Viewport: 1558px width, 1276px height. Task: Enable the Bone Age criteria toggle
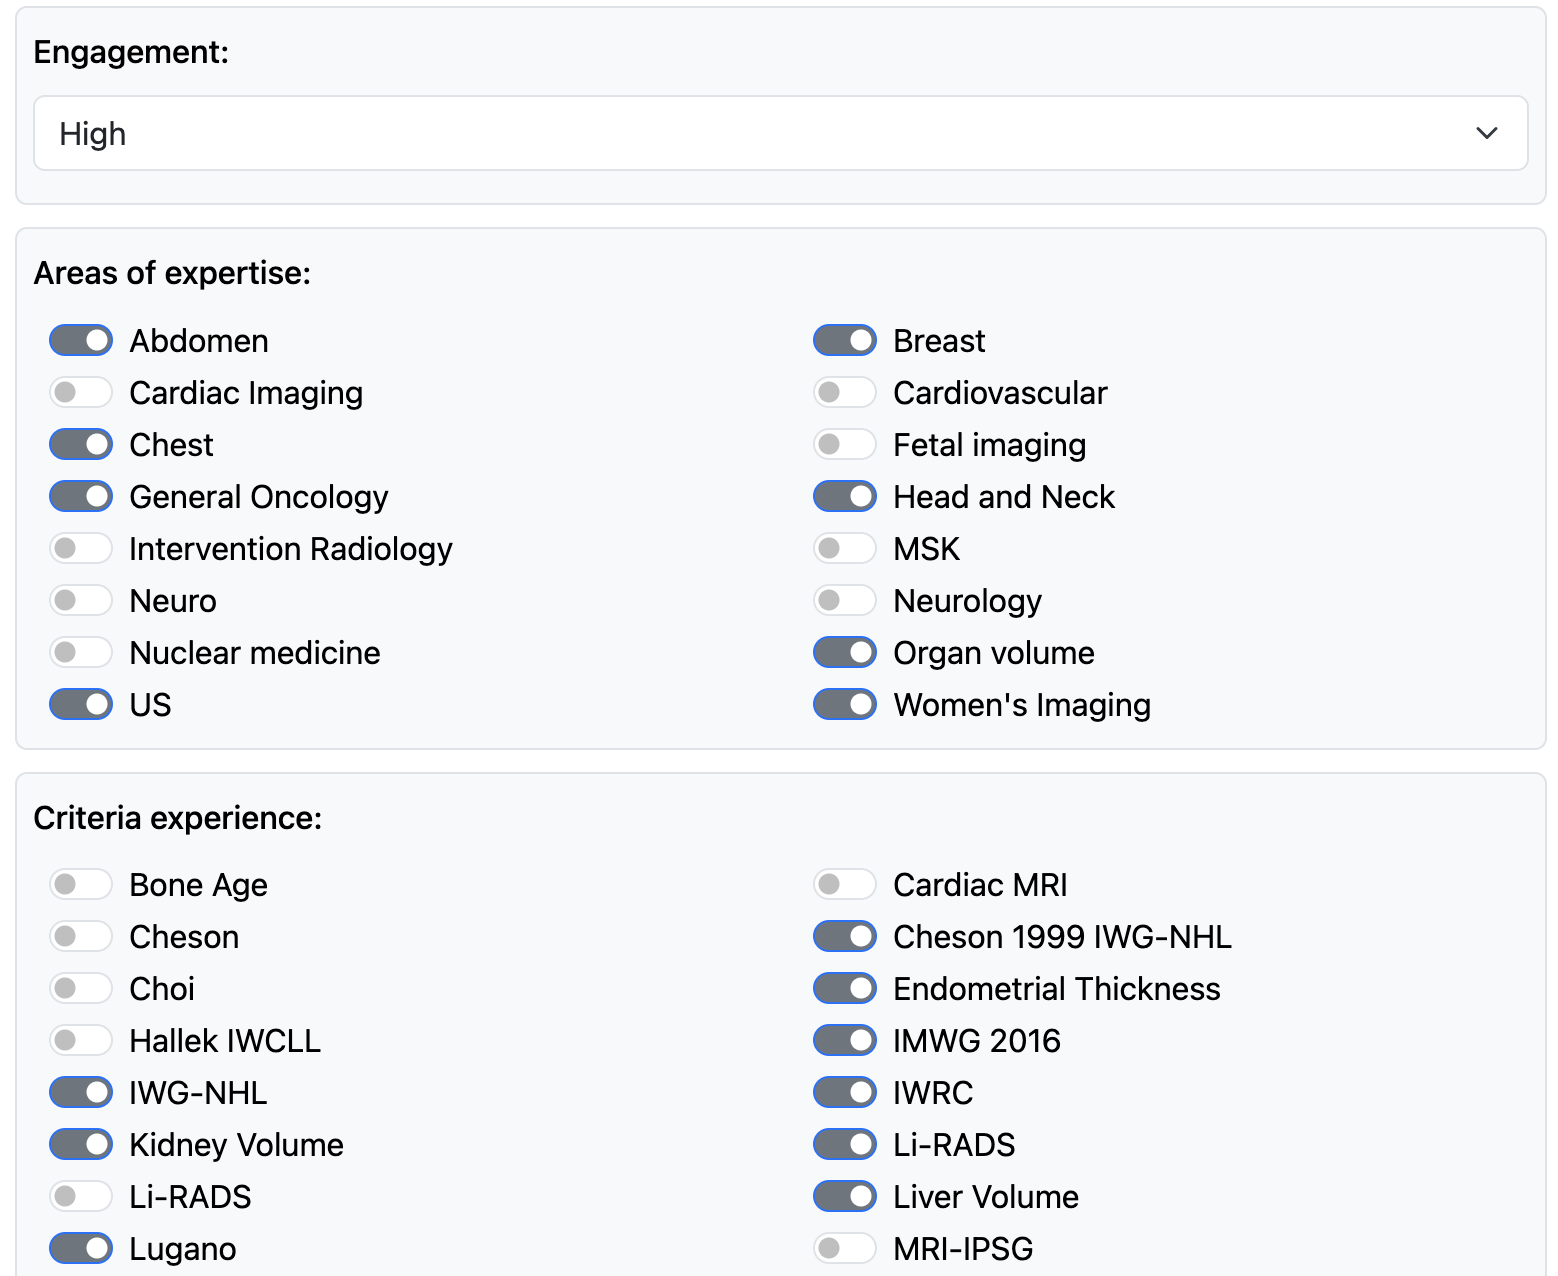point(81,884)
